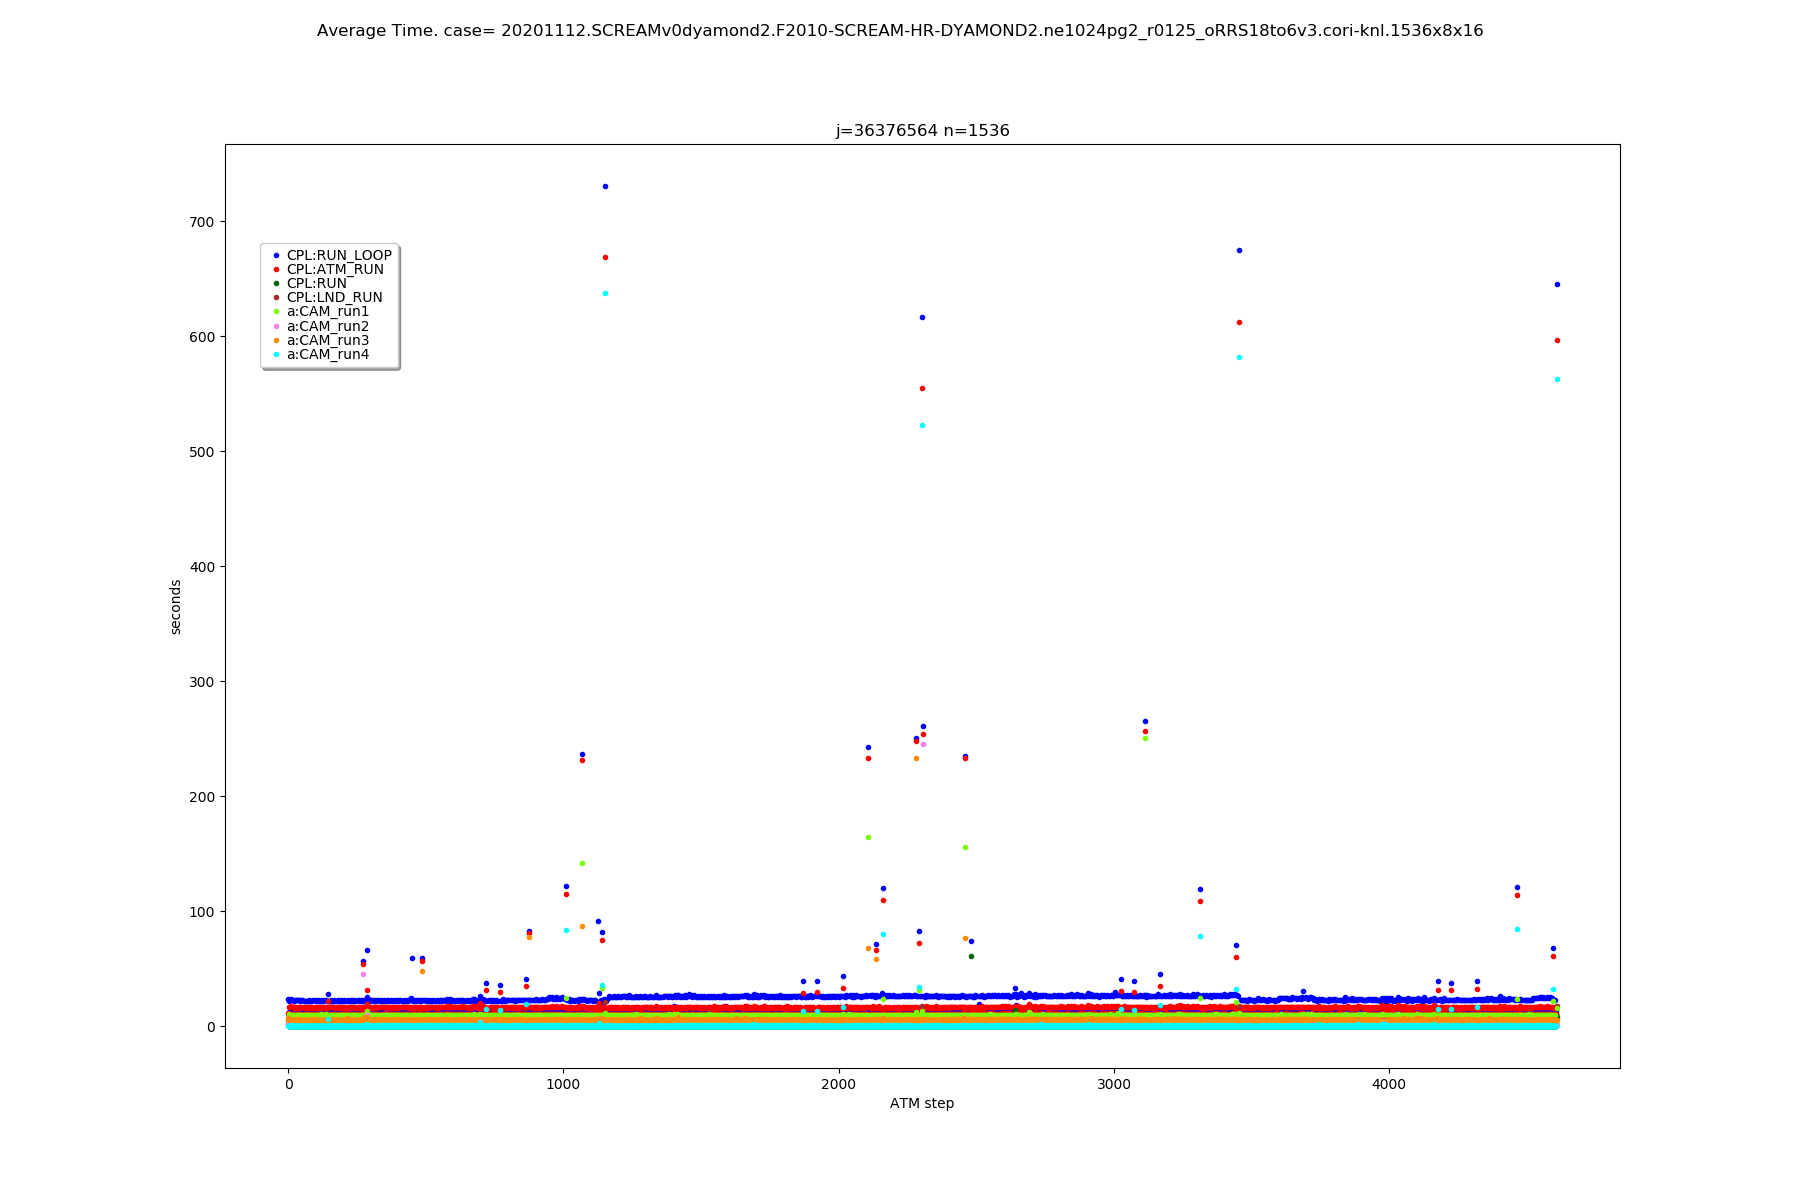Select the a:CAM_run3 legend entry
1800x1200 pixels.
point(327,341)
